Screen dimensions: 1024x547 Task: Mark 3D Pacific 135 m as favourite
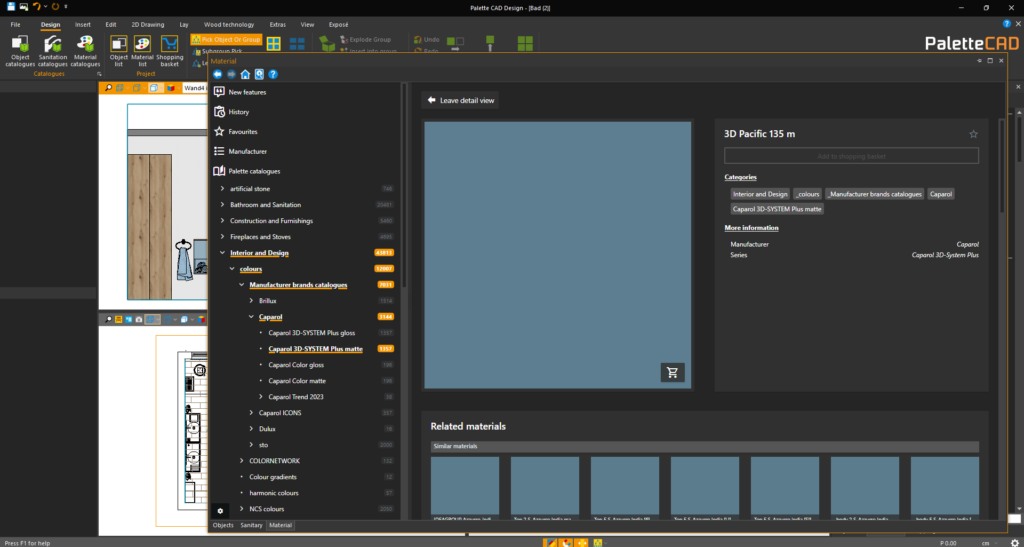coord(973,134)
